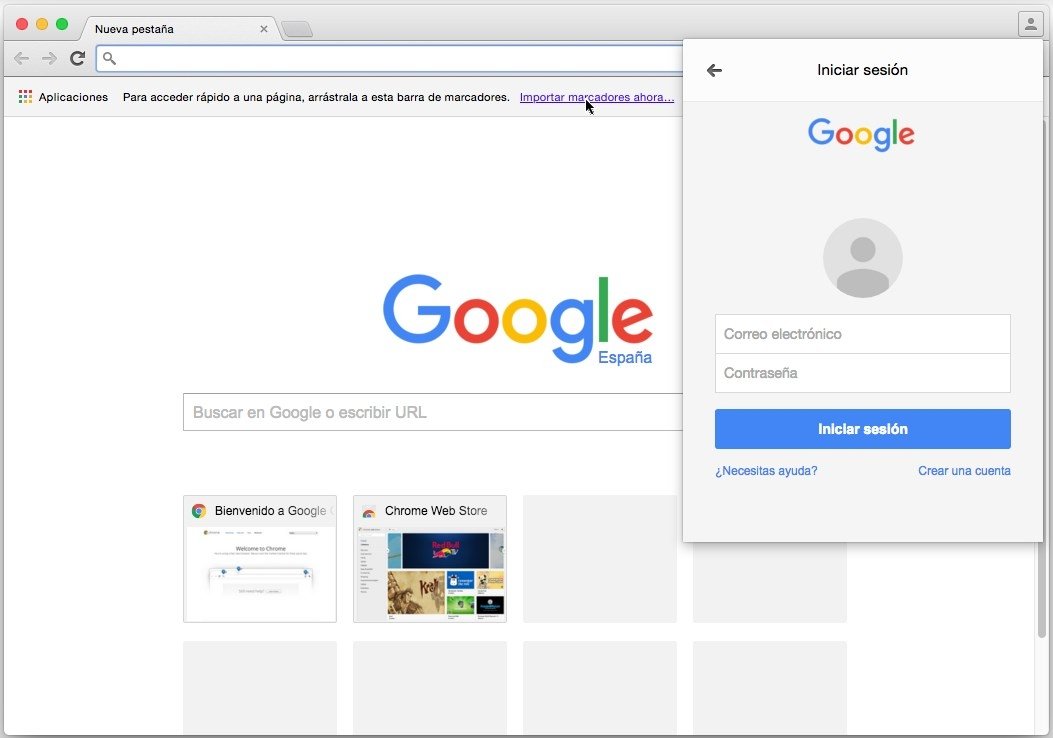This screenshot has width=1053, height=738.
Task: Click the 'Para acceder rápido a una página' hint
Action: coord(316,97)
